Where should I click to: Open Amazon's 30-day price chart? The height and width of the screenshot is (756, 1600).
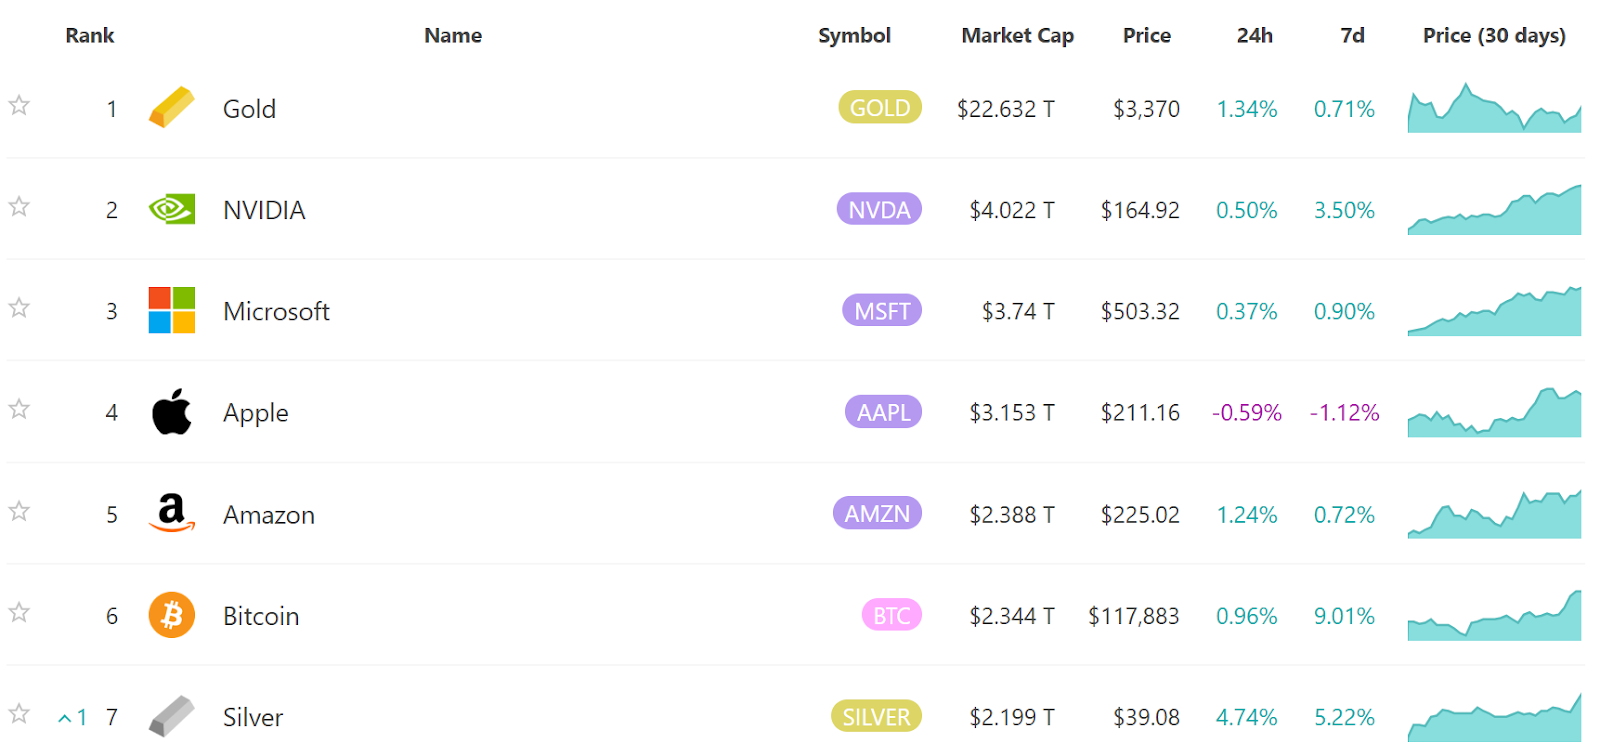1494,513
